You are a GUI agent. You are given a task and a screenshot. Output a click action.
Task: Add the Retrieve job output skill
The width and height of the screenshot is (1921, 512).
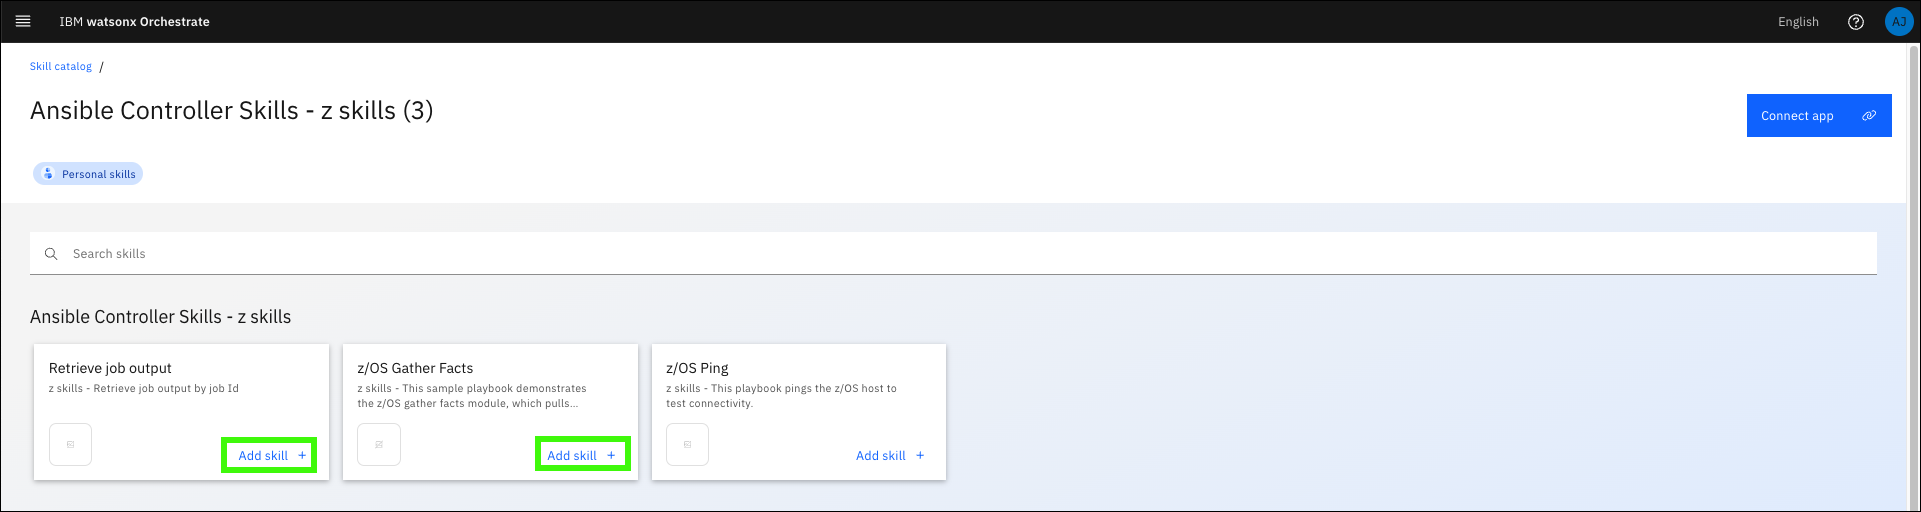271,455
